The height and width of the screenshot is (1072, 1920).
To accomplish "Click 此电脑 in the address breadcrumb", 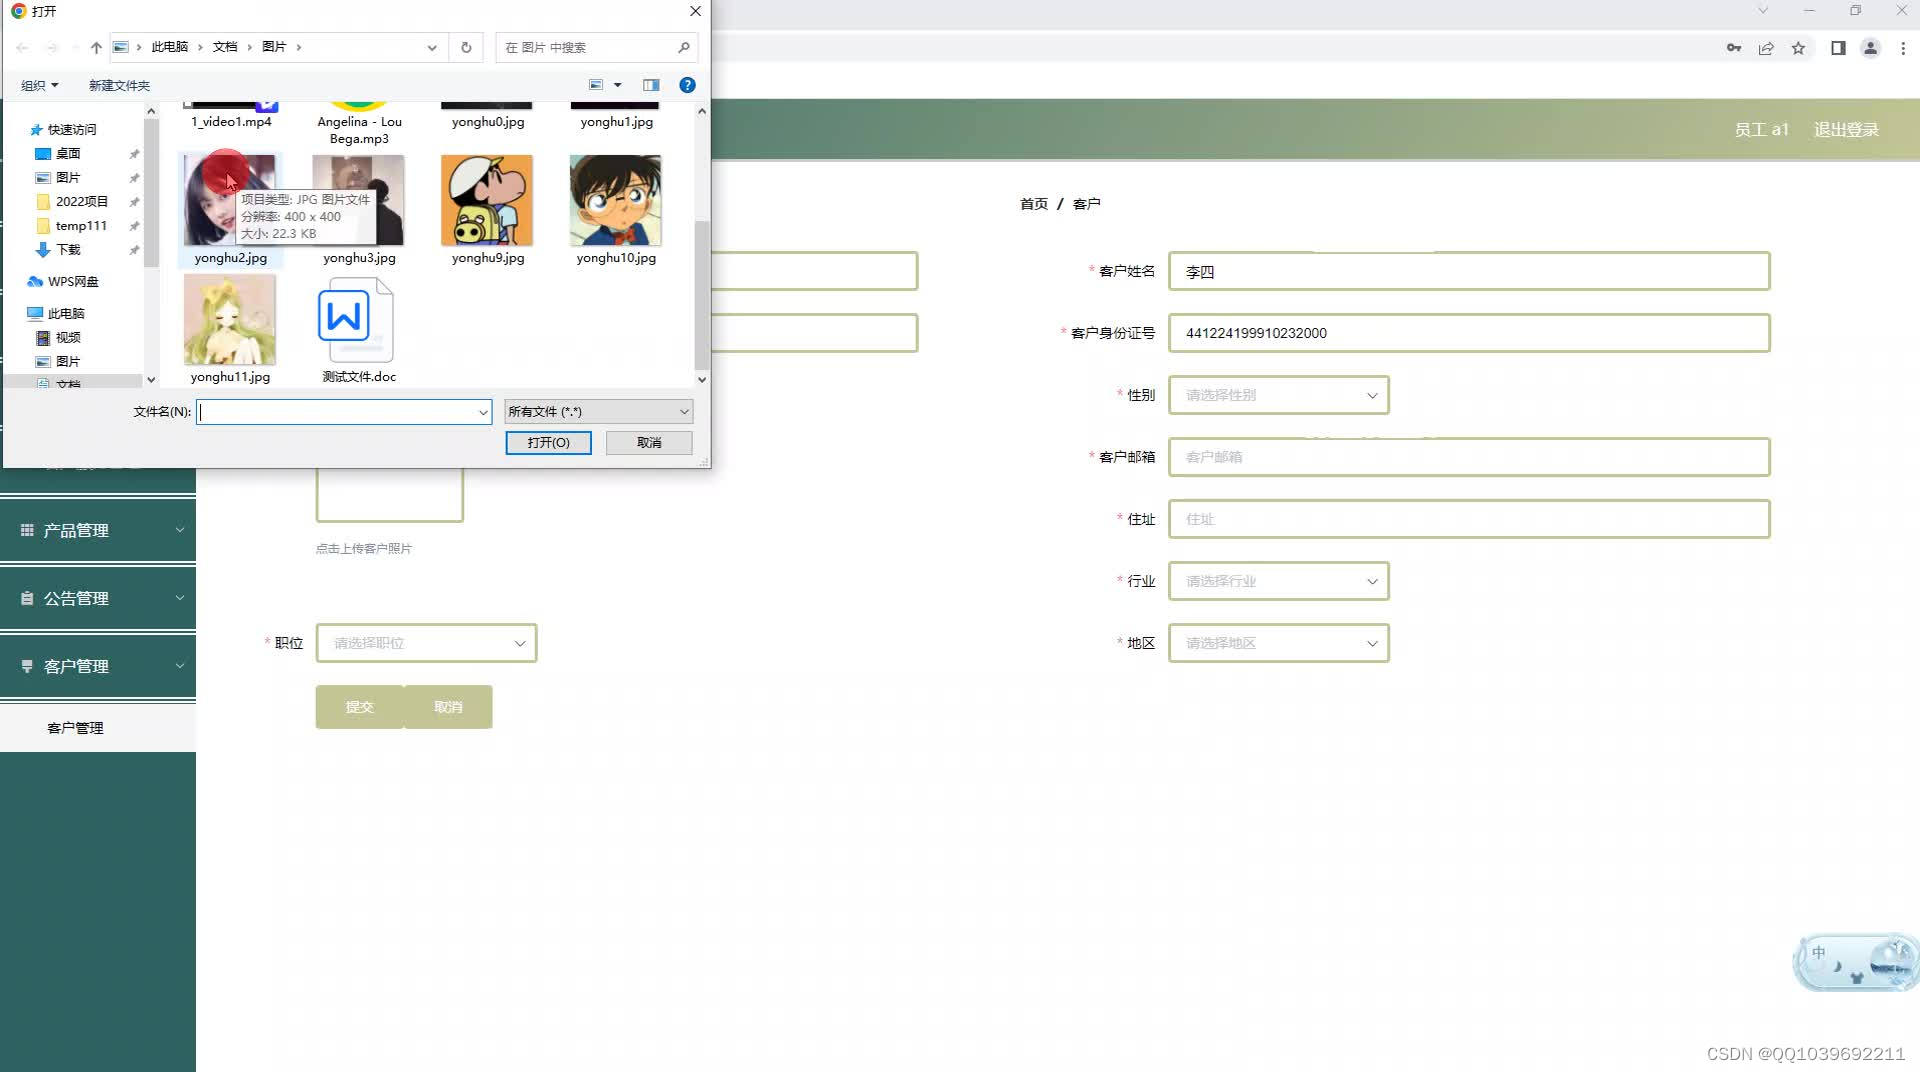I will click(x=170, y=47).
